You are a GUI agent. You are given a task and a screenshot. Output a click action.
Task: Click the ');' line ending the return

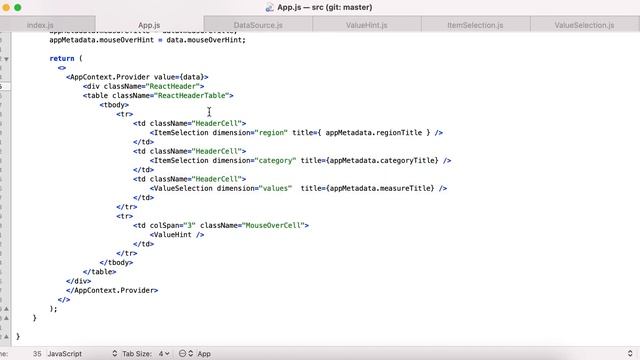coord(53,309)
